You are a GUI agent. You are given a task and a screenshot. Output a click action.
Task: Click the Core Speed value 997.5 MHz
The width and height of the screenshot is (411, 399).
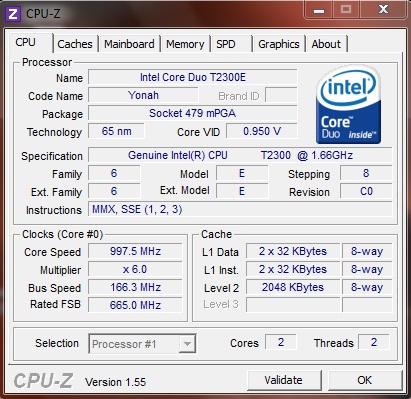pyautogui.click(x=135, y=251)
